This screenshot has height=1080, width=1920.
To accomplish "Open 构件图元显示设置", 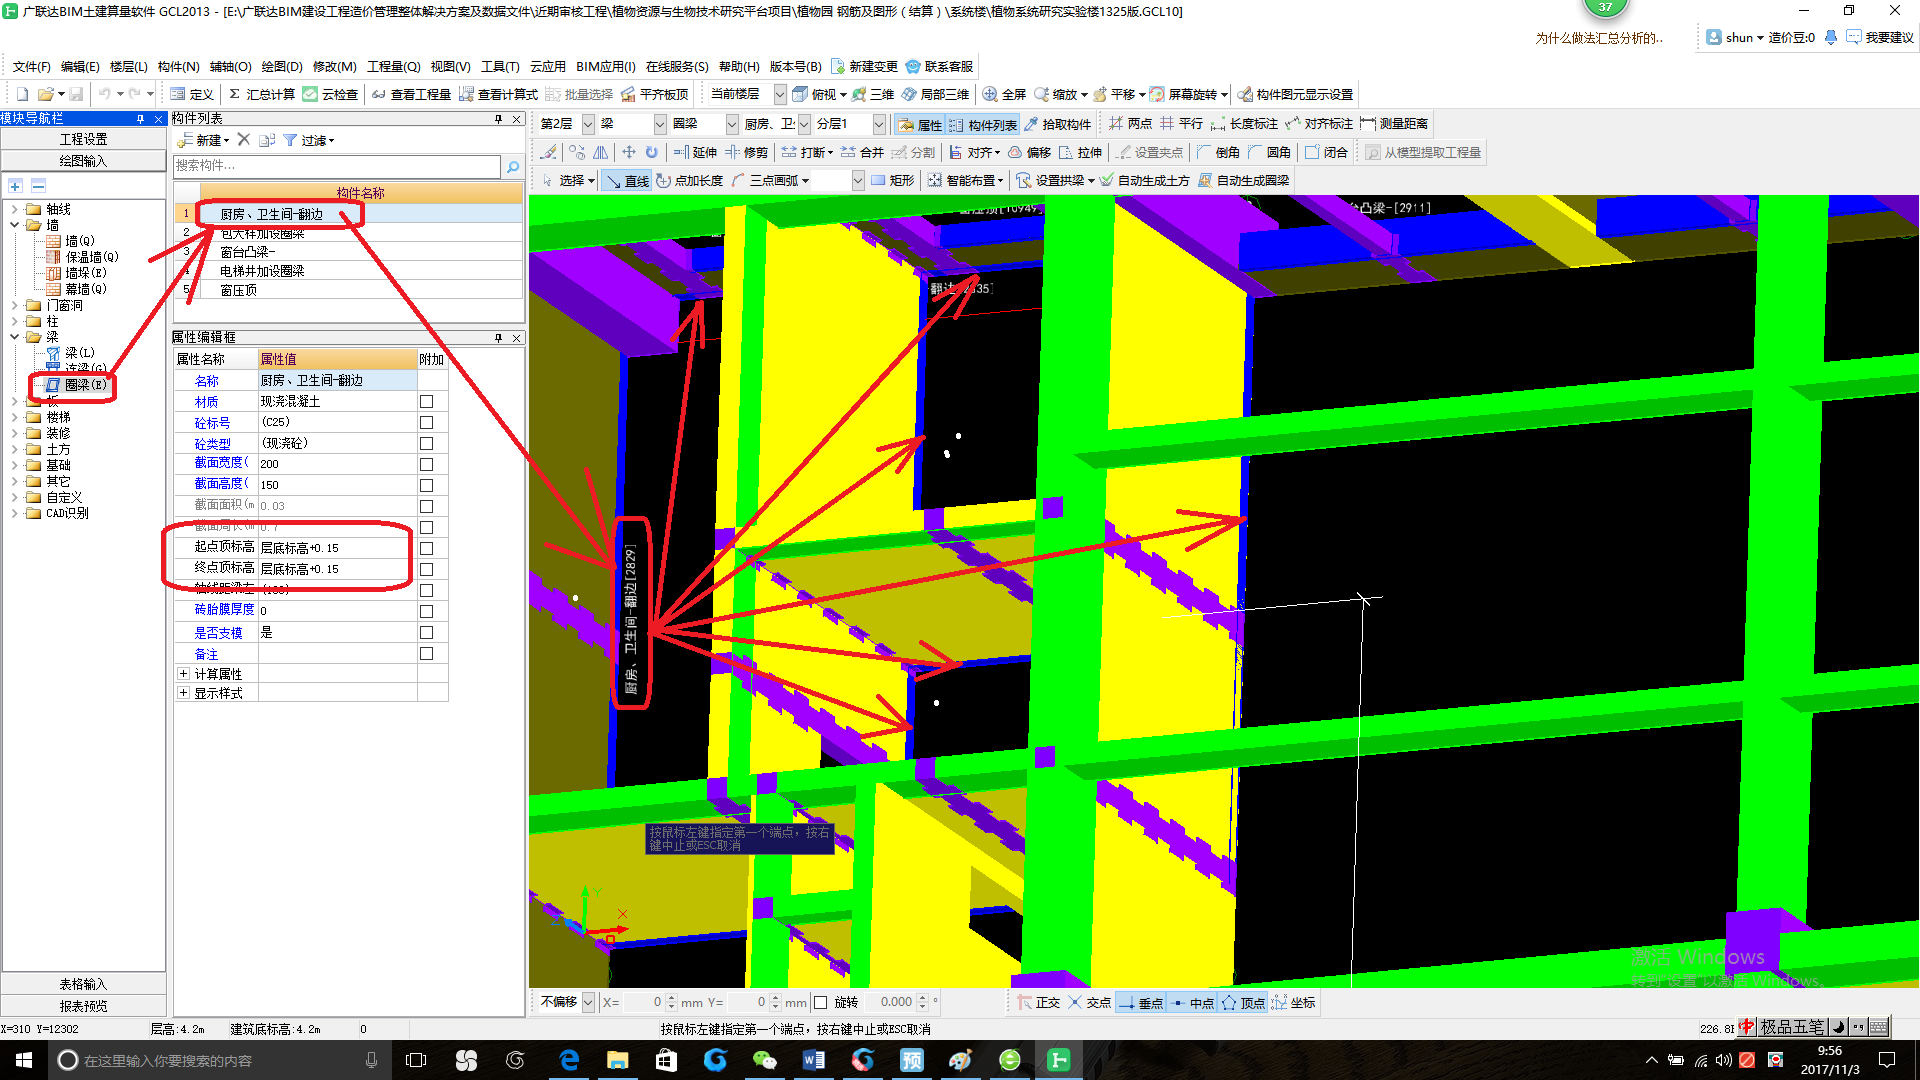I will [x=1296, y=94].
